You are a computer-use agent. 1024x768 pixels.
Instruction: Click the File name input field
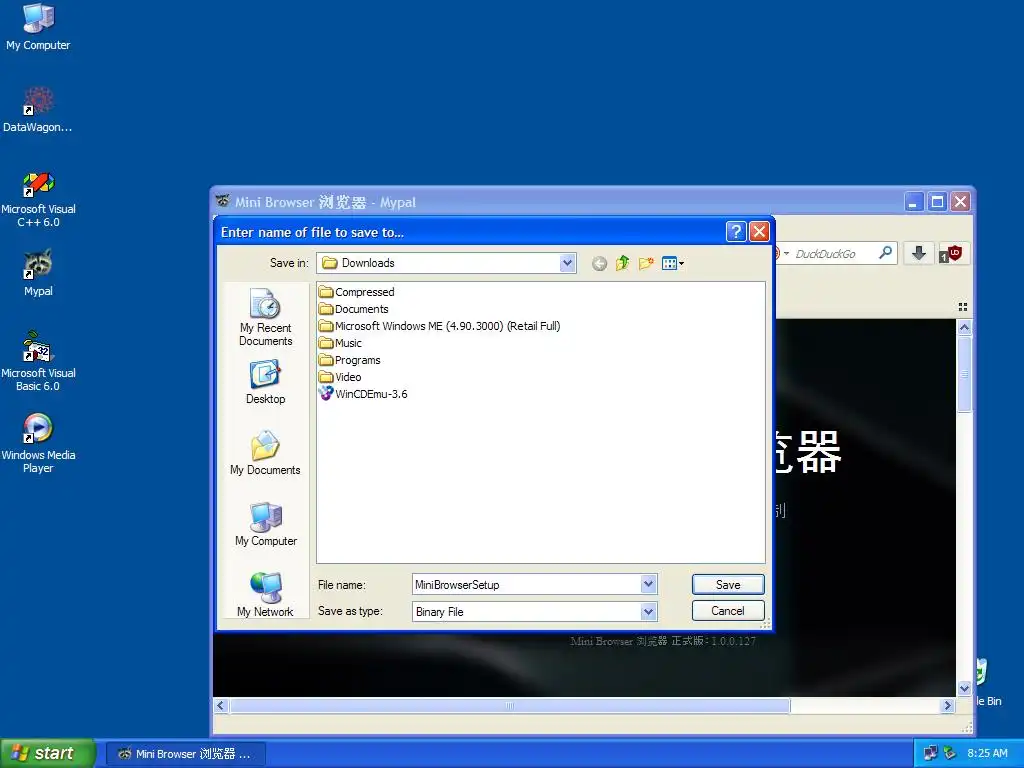[x=526, y=584]
